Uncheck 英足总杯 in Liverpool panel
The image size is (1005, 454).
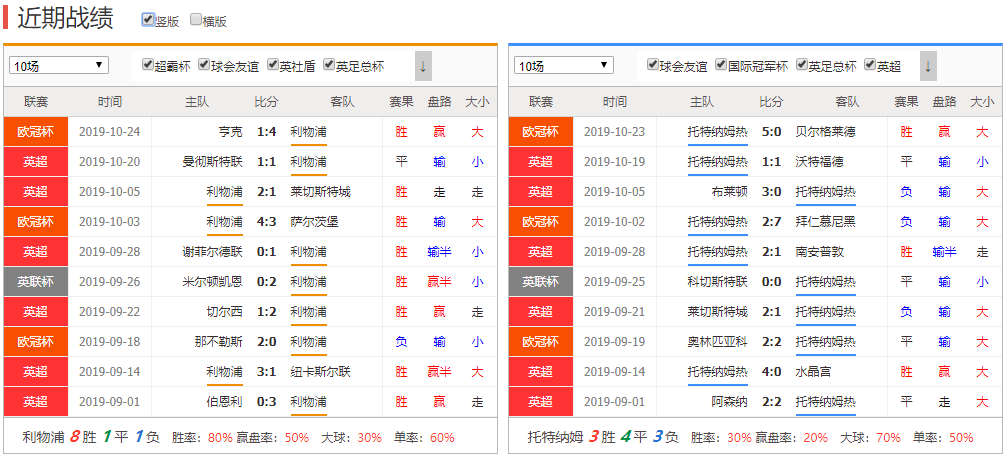point(329,65)
